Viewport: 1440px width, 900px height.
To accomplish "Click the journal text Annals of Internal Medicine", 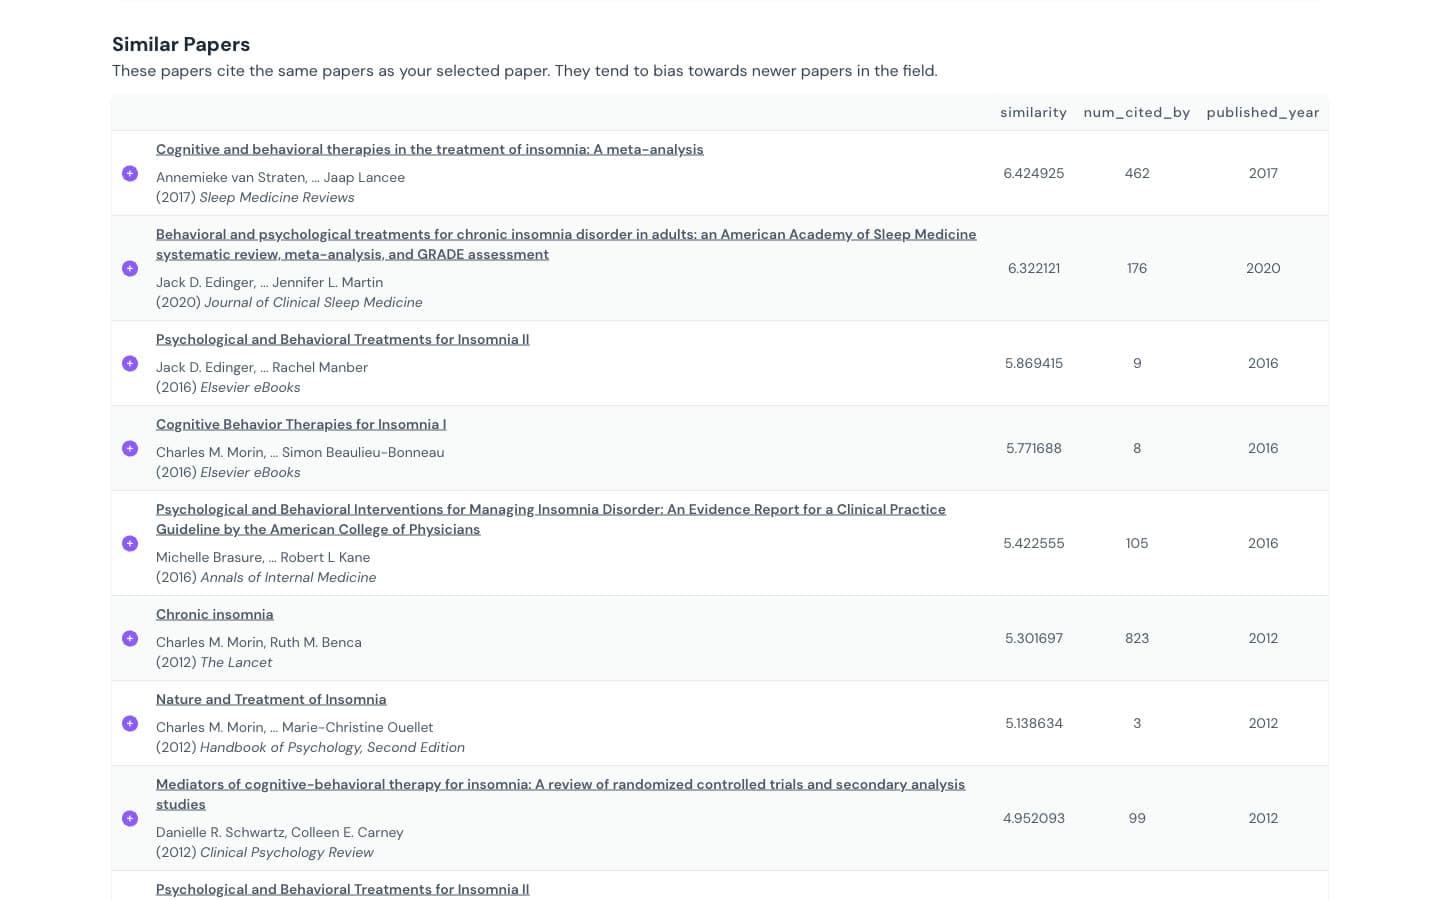I will [289, 577].
